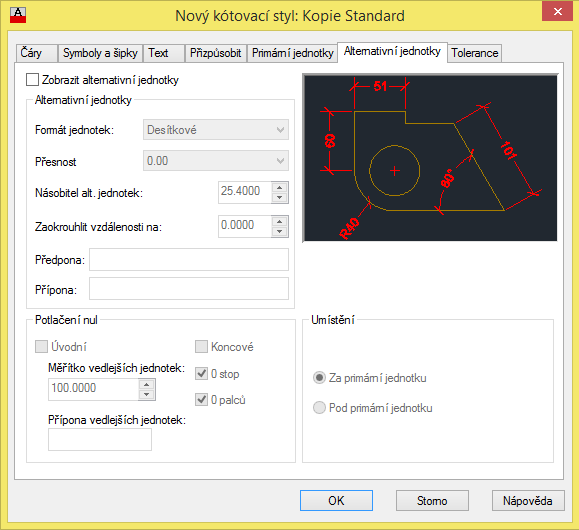Uncheck the 0 stop checkbox

(201, 373)
